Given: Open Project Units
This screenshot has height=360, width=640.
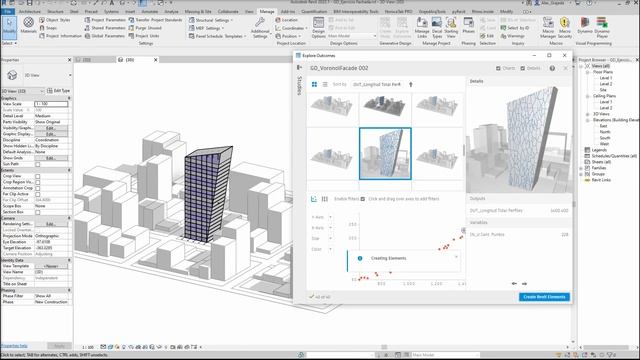Looking at the screenshot, I should click(x=144, y=36).
